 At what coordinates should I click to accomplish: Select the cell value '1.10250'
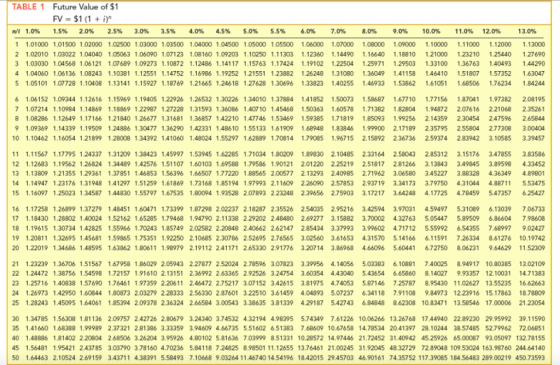click(255, 54)
